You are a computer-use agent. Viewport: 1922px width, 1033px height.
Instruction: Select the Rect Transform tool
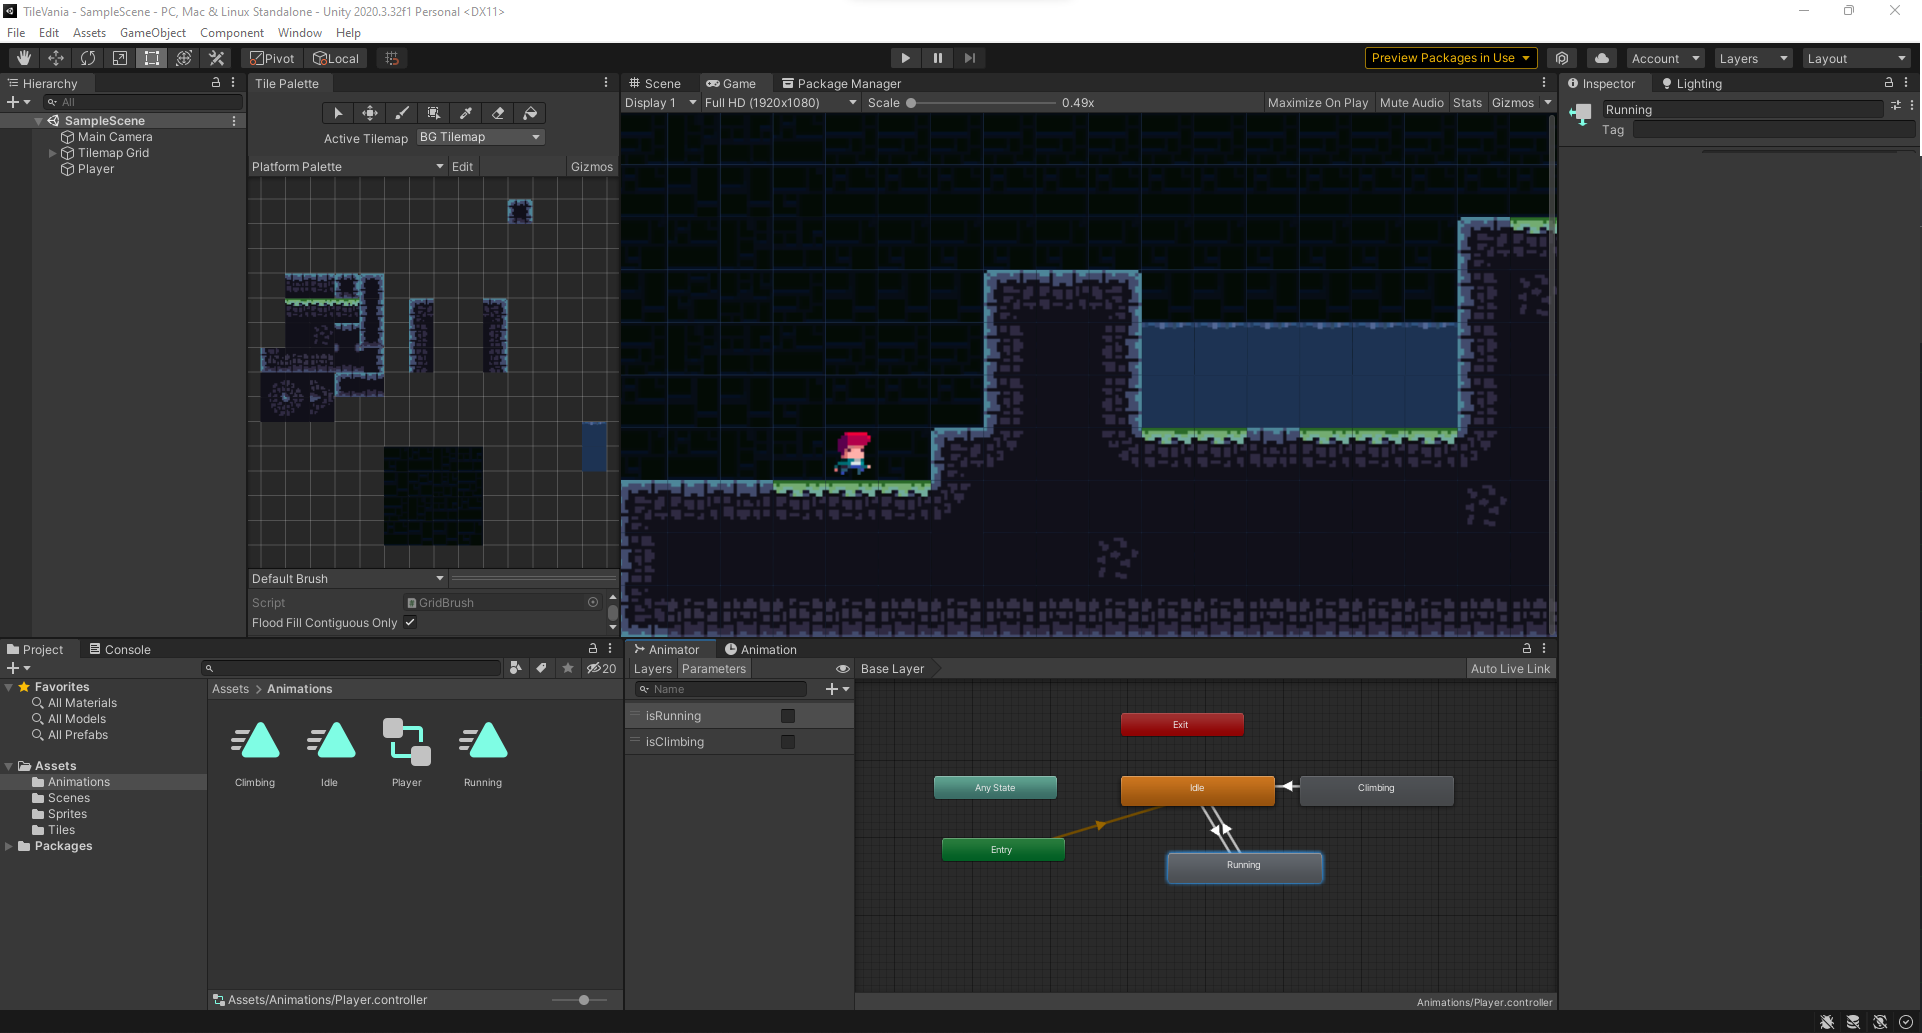(x=152, y=58)
